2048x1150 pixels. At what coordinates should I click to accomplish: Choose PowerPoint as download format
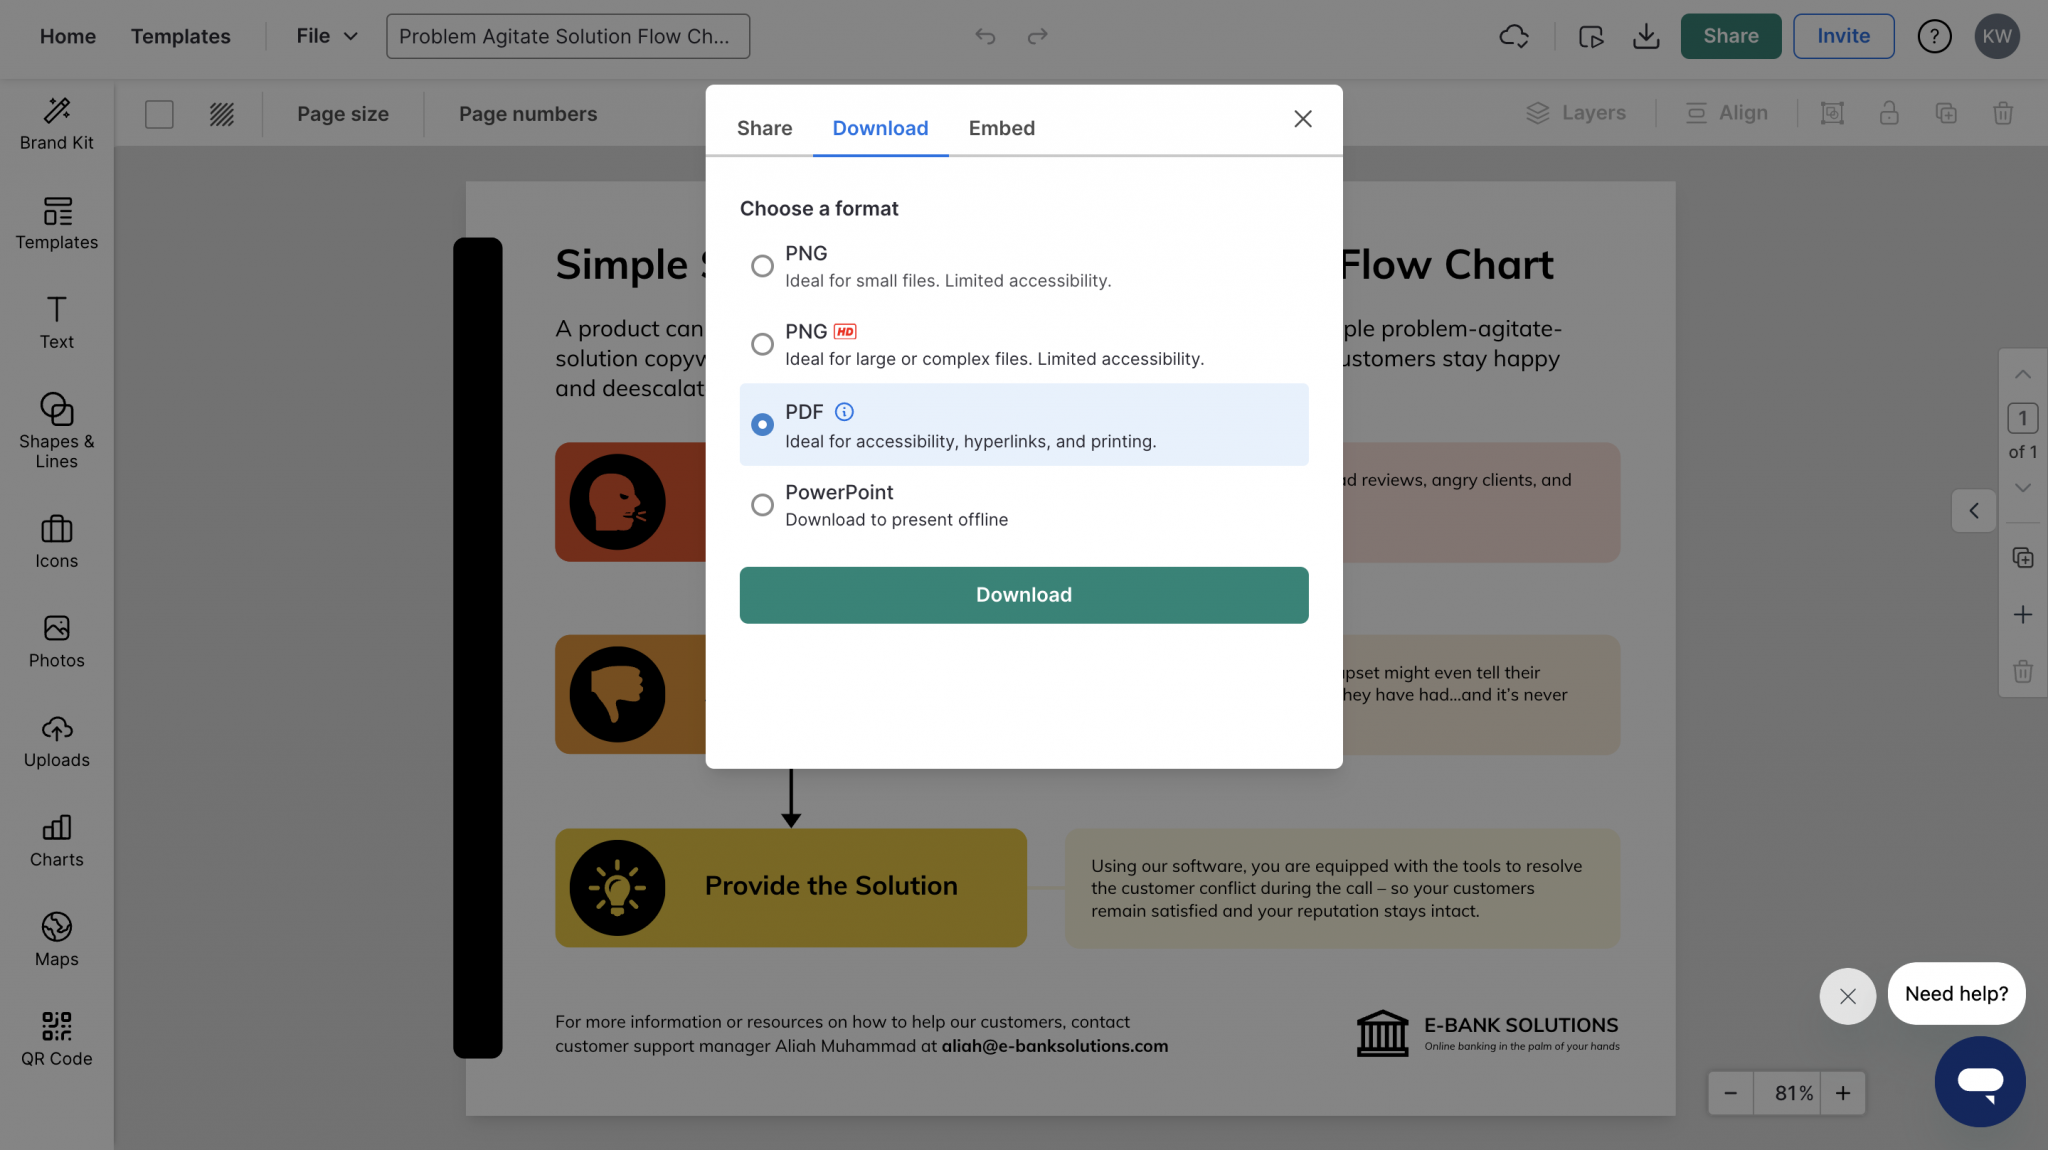point(762,505)
